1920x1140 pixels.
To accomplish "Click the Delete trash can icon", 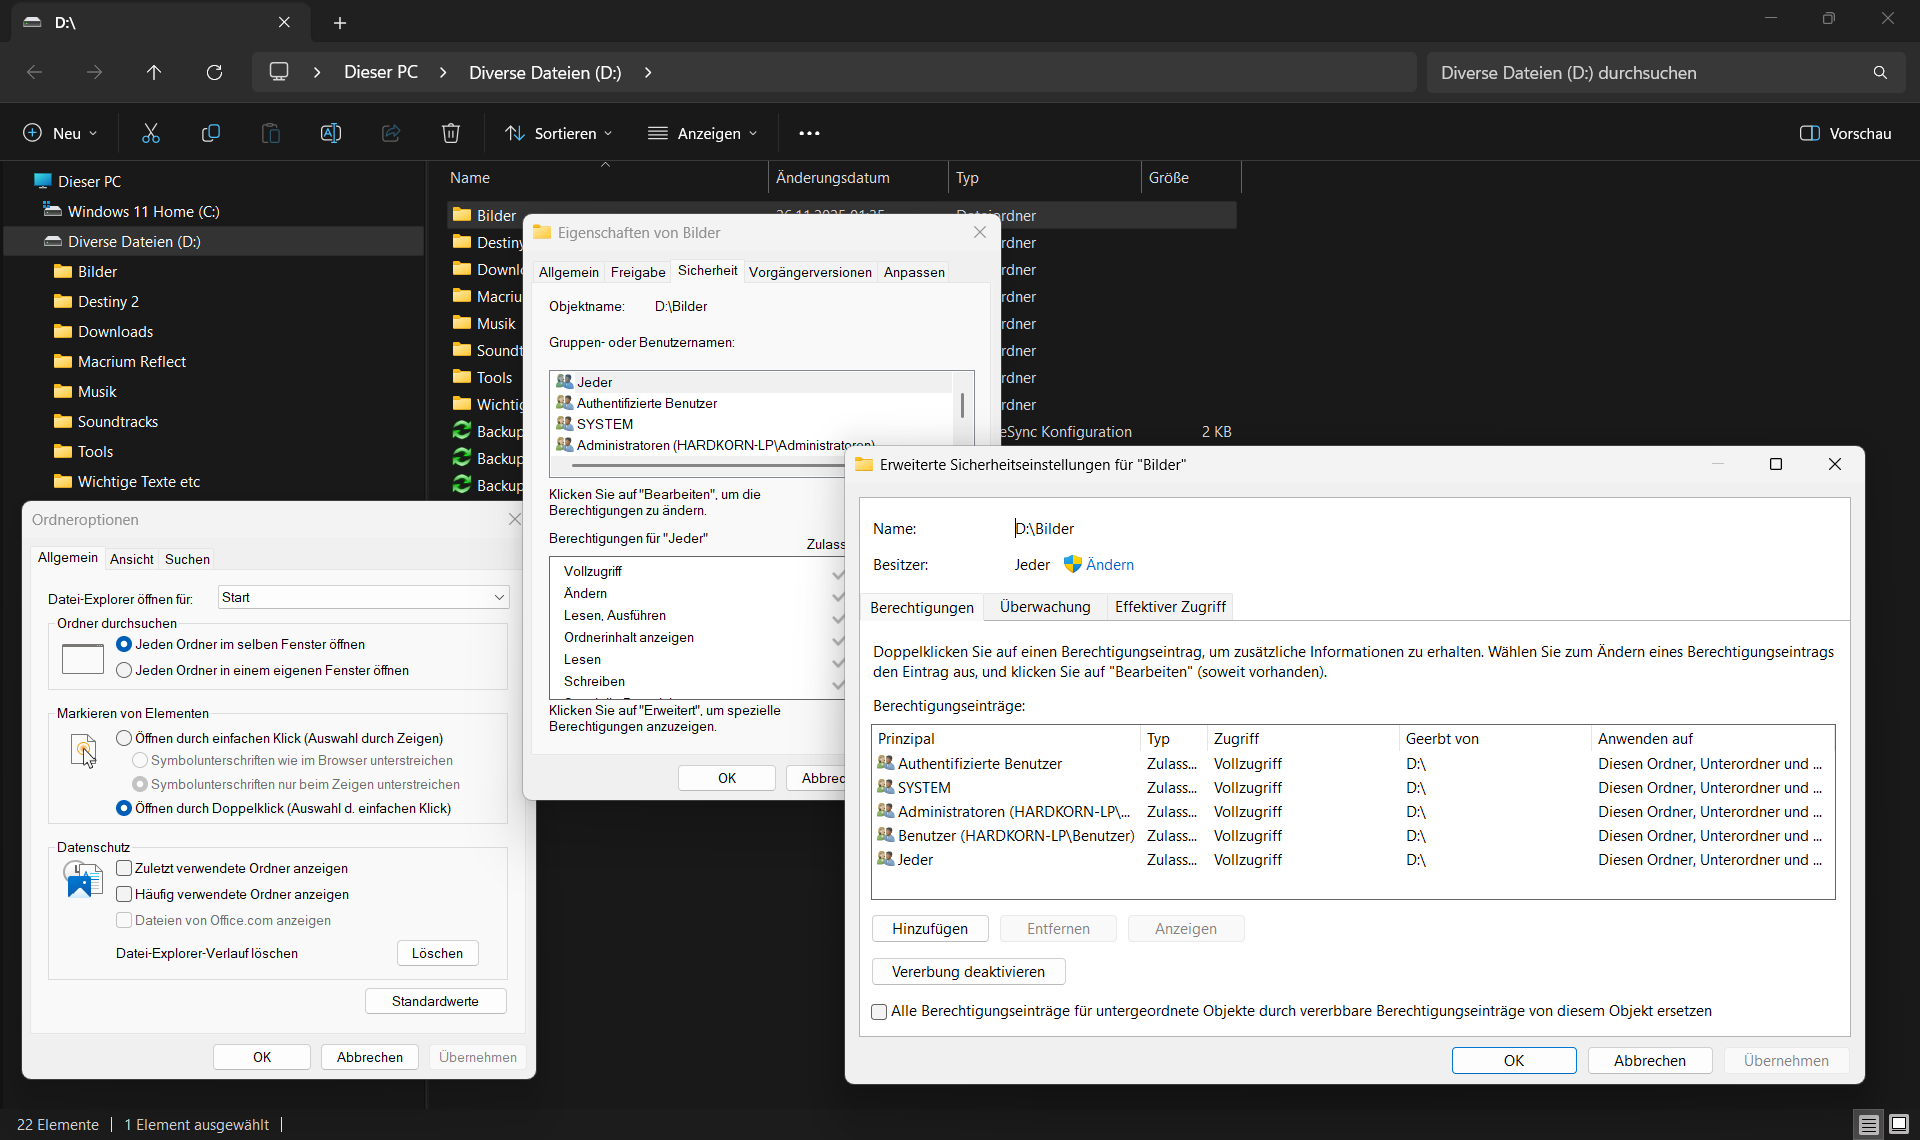I will [451, 133].
